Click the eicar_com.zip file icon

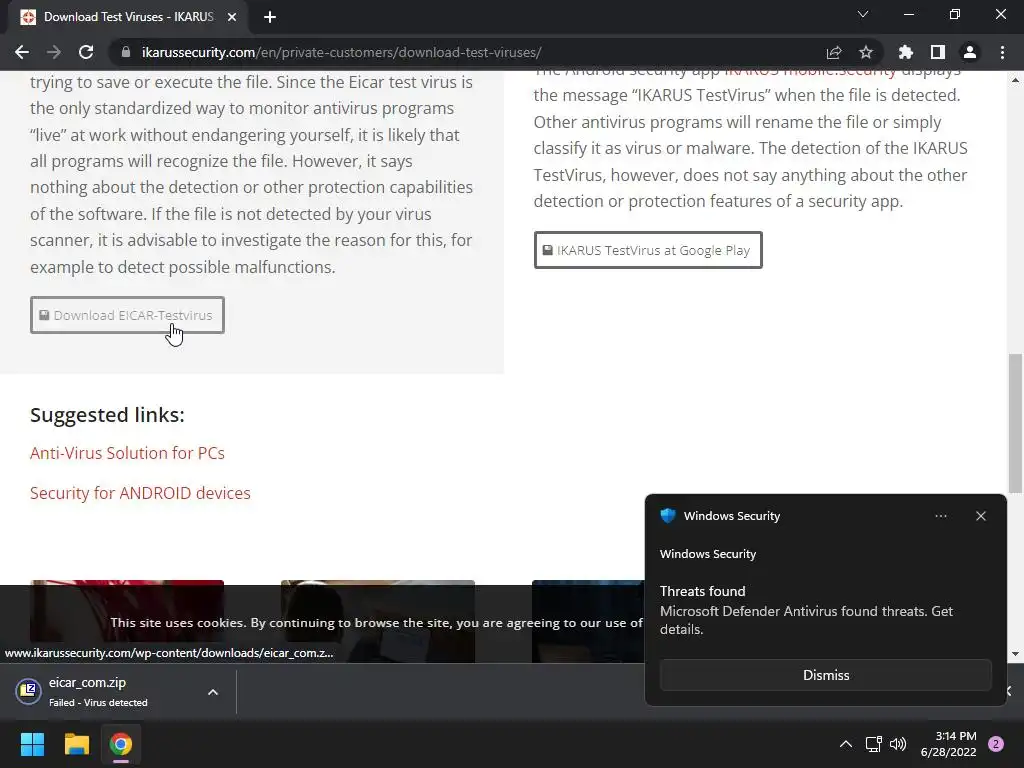coord(29,691)
